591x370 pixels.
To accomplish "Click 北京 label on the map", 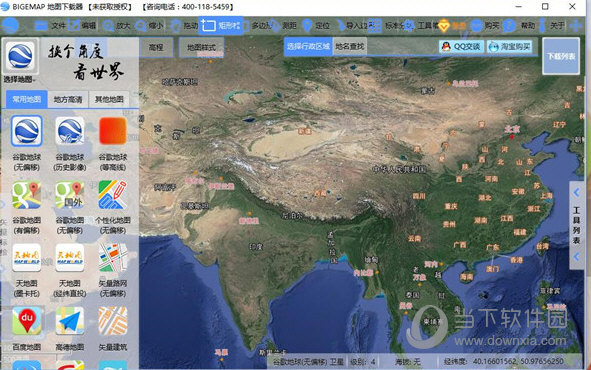I will pyautogui.click(x=512, y=129).
